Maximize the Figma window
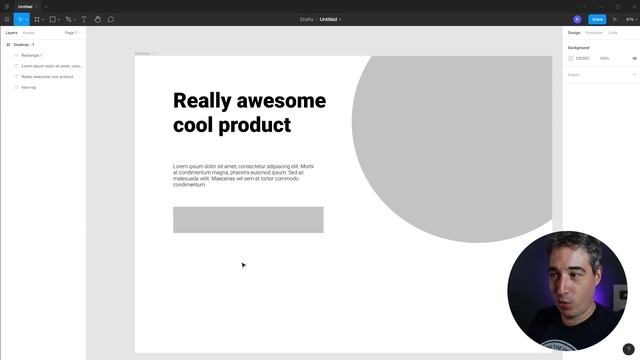The height and width of the screenshot is (360, 640). click(618, 7)
